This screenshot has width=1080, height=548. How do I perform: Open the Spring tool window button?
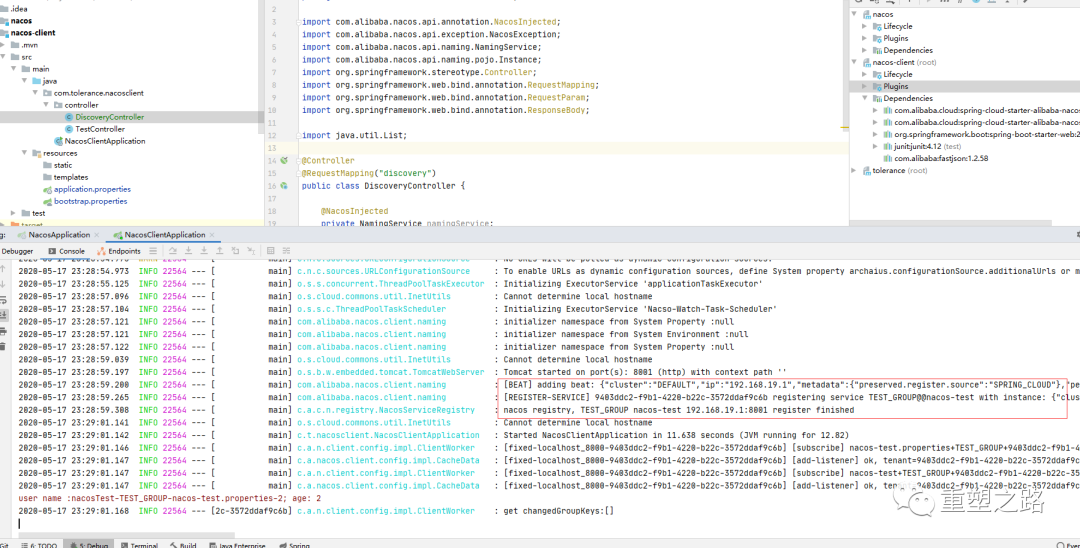(x=294, y=545)
